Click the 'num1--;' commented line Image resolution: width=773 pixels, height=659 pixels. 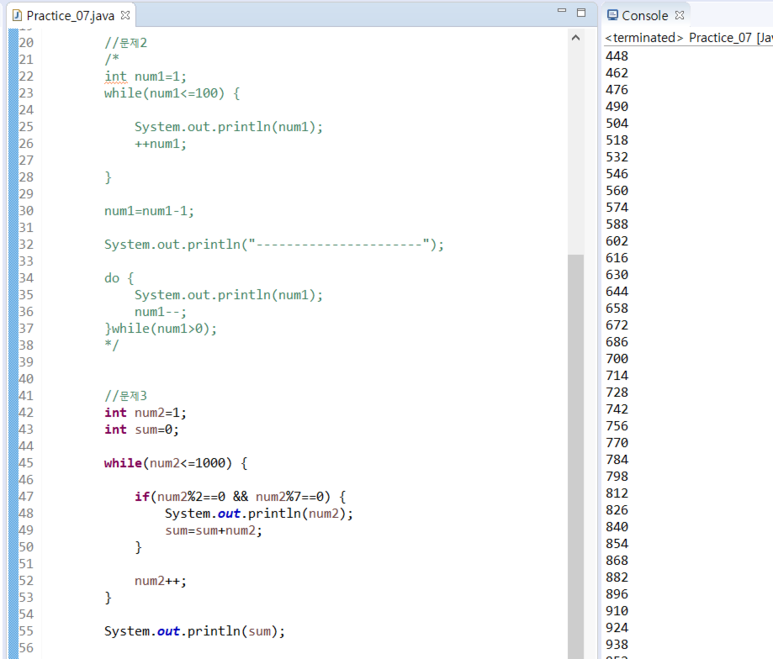(x=160, y=312)
